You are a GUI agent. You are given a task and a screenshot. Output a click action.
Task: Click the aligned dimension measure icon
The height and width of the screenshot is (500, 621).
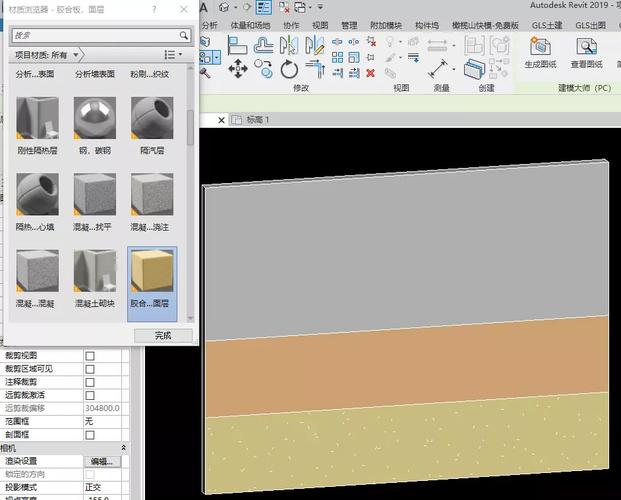pyautogui.click(x=439, y=67)
